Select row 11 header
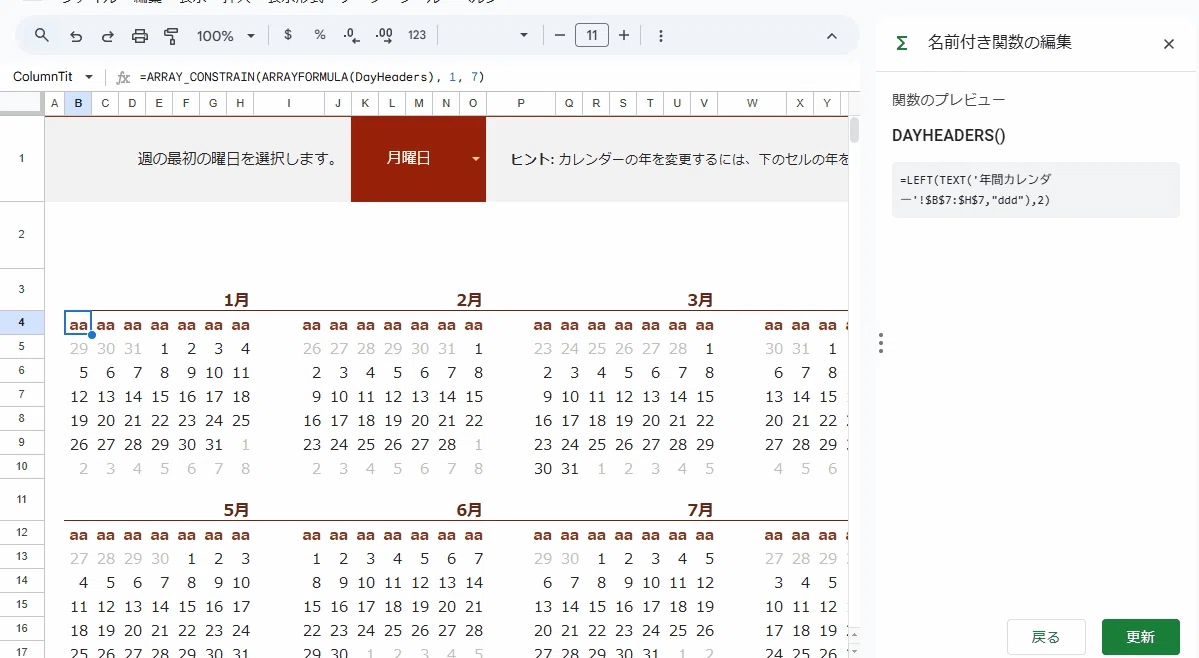Viewport: 1199px width, 658px height. pyautogui.click(x=21, y=499)
